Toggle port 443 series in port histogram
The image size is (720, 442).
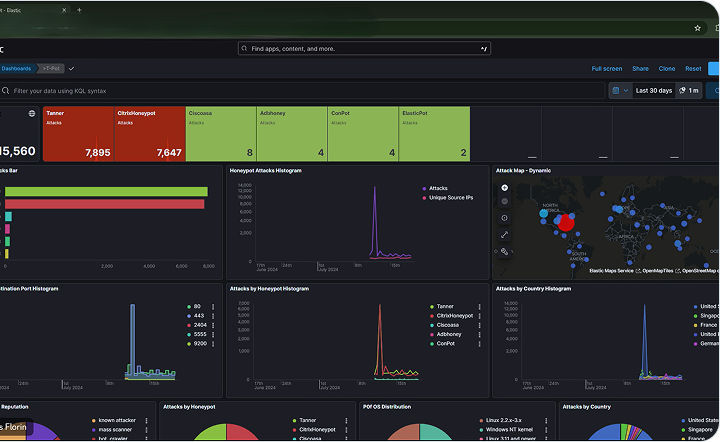196,316
